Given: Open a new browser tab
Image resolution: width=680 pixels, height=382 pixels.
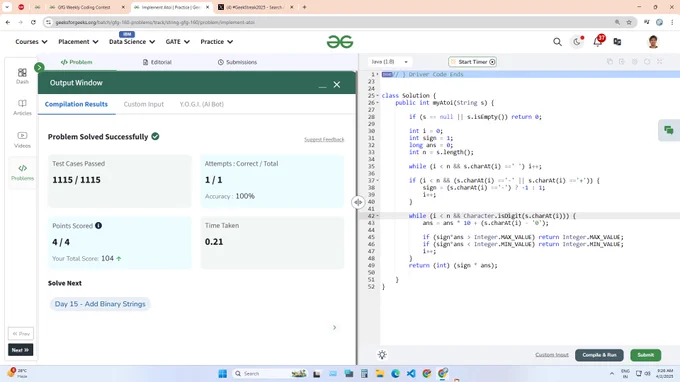Looking at the screenshot, I should [x=304, y=7].
